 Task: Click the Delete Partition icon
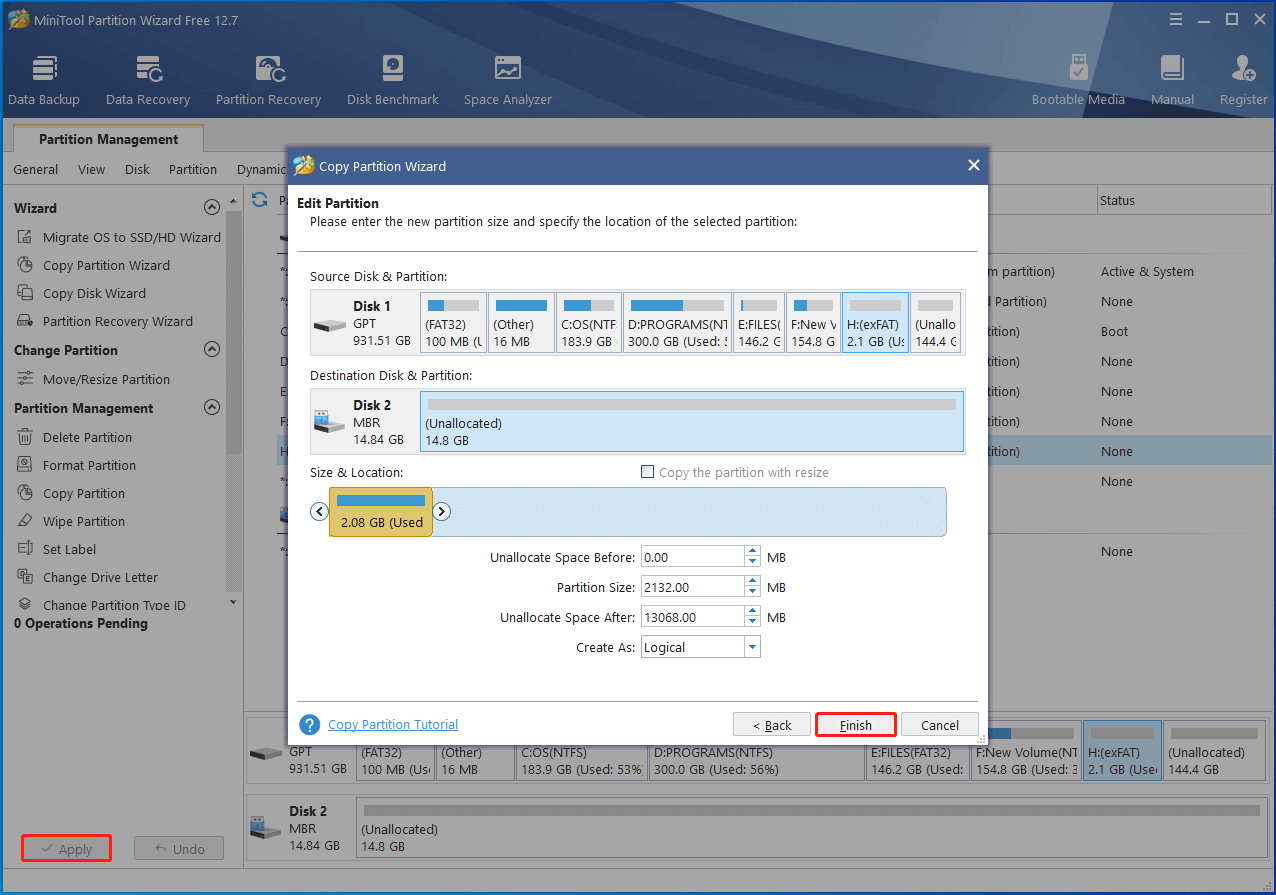coord(25,437)
